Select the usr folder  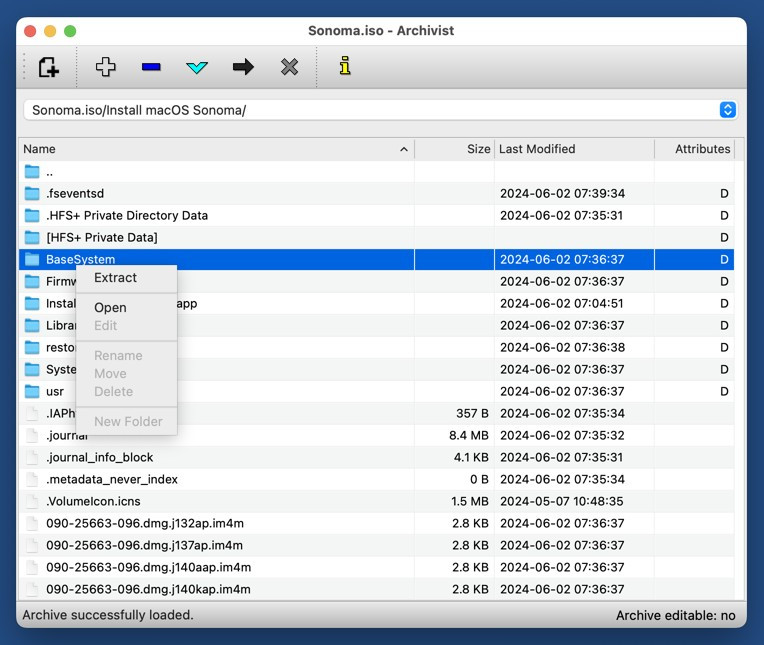click(x=376, y=391)
